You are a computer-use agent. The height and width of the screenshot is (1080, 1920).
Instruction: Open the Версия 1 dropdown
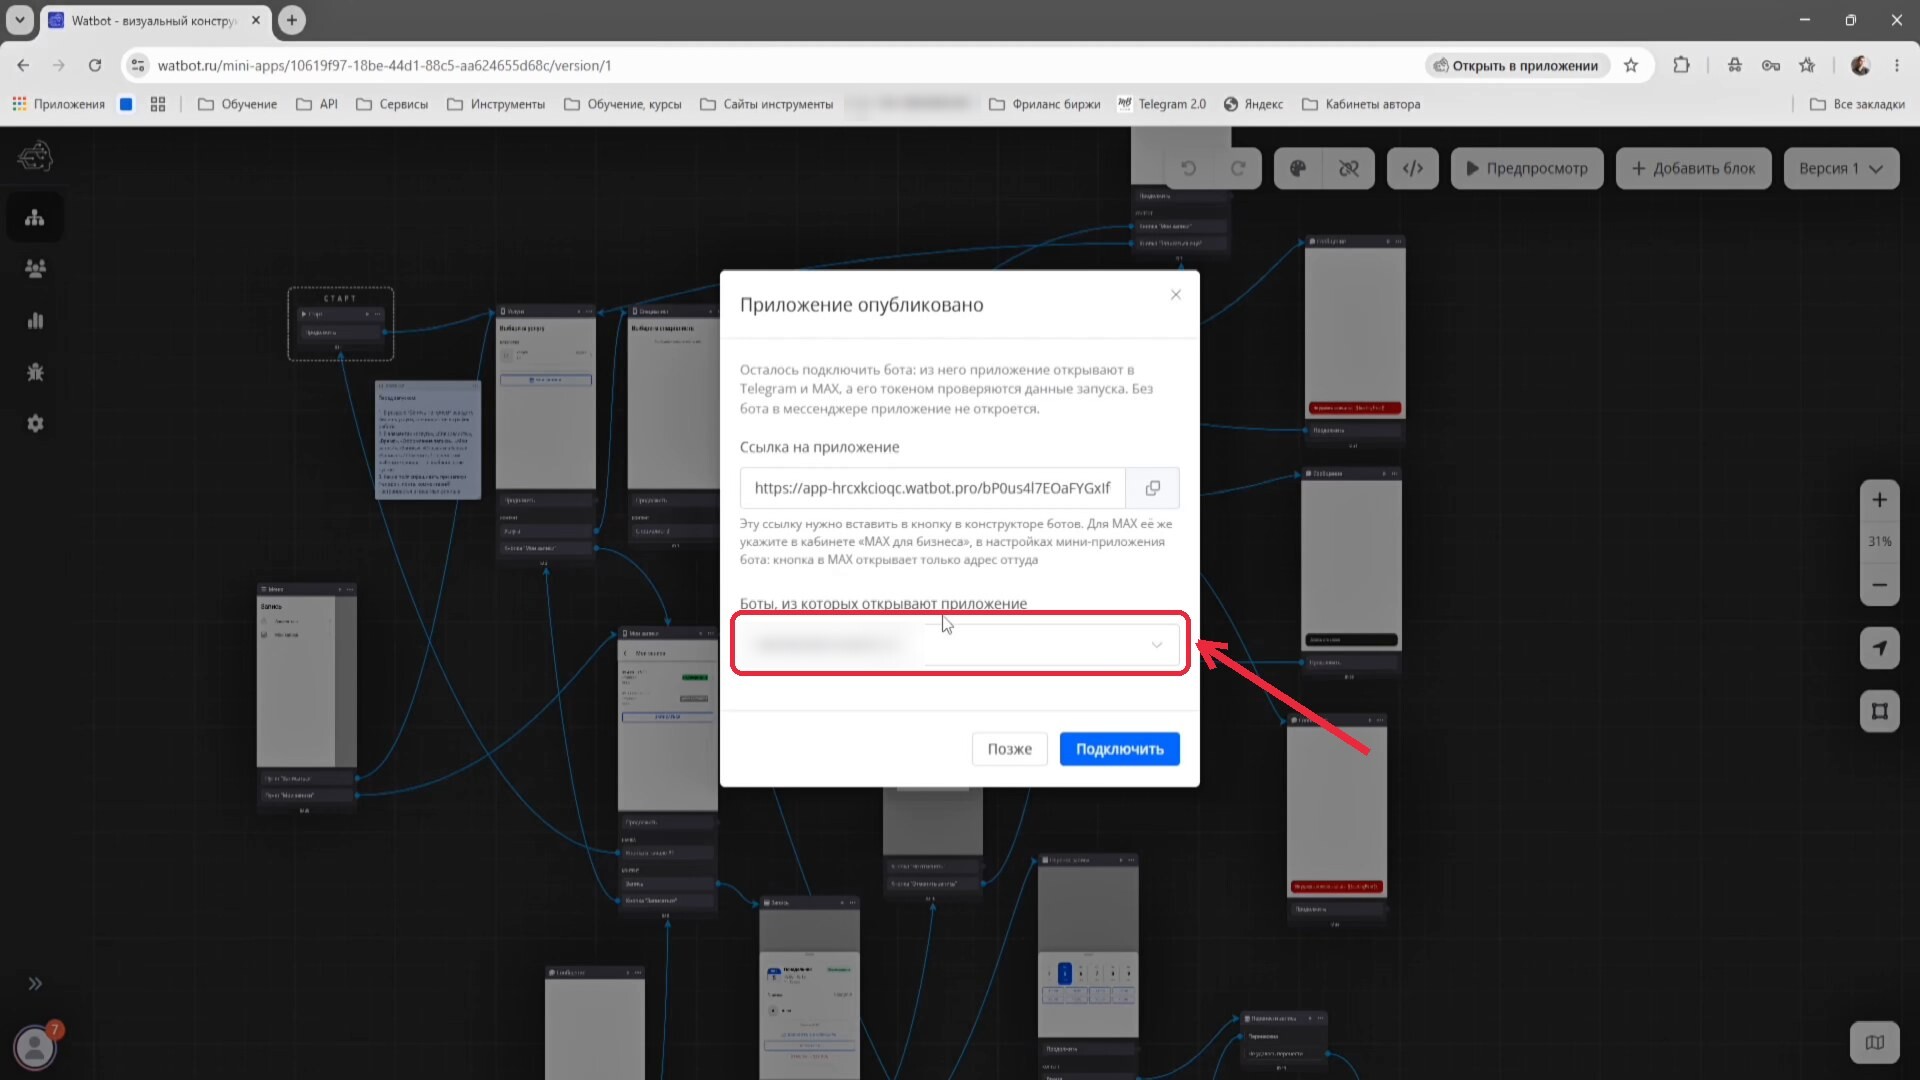click(1841, 168)
